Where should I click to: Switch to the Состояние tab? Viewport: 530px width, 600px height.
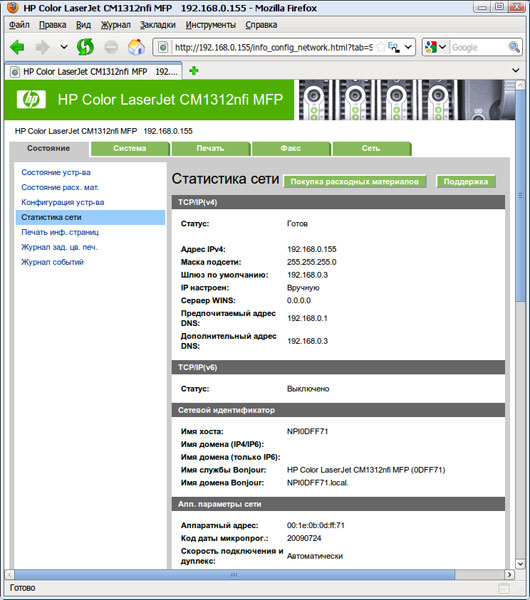[49, 148]
